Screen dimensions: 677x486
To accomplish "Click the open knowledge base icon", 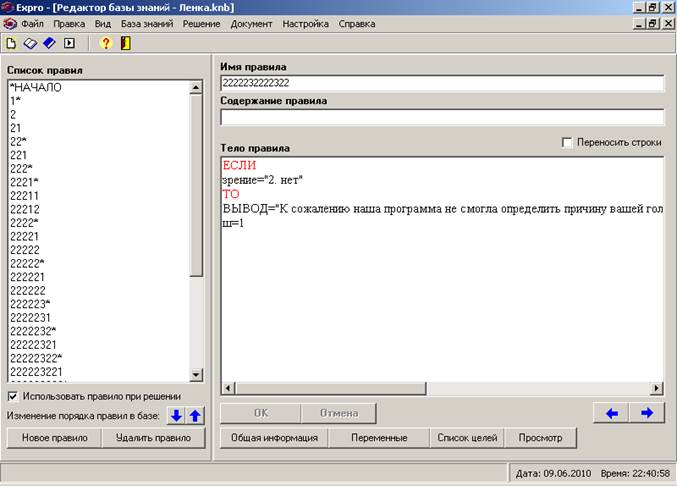I will pos(30,43).
